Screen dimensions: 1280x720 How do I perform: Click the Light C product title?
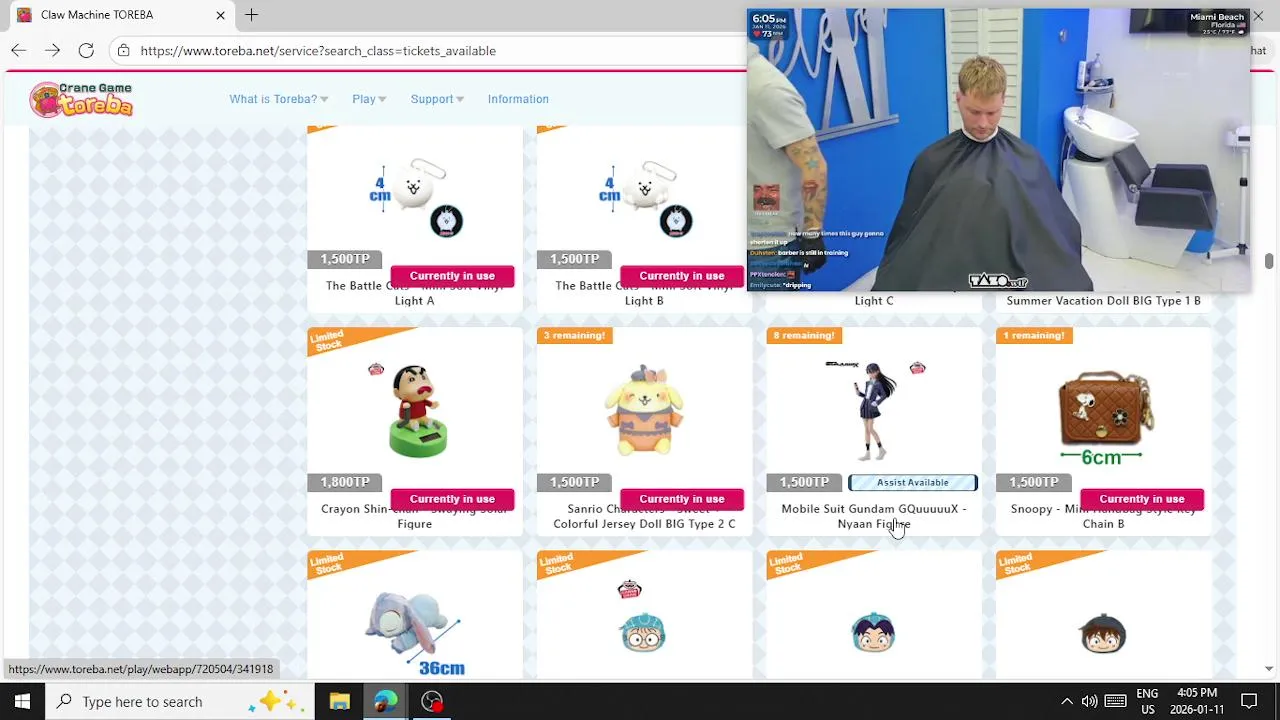(874, 301)
